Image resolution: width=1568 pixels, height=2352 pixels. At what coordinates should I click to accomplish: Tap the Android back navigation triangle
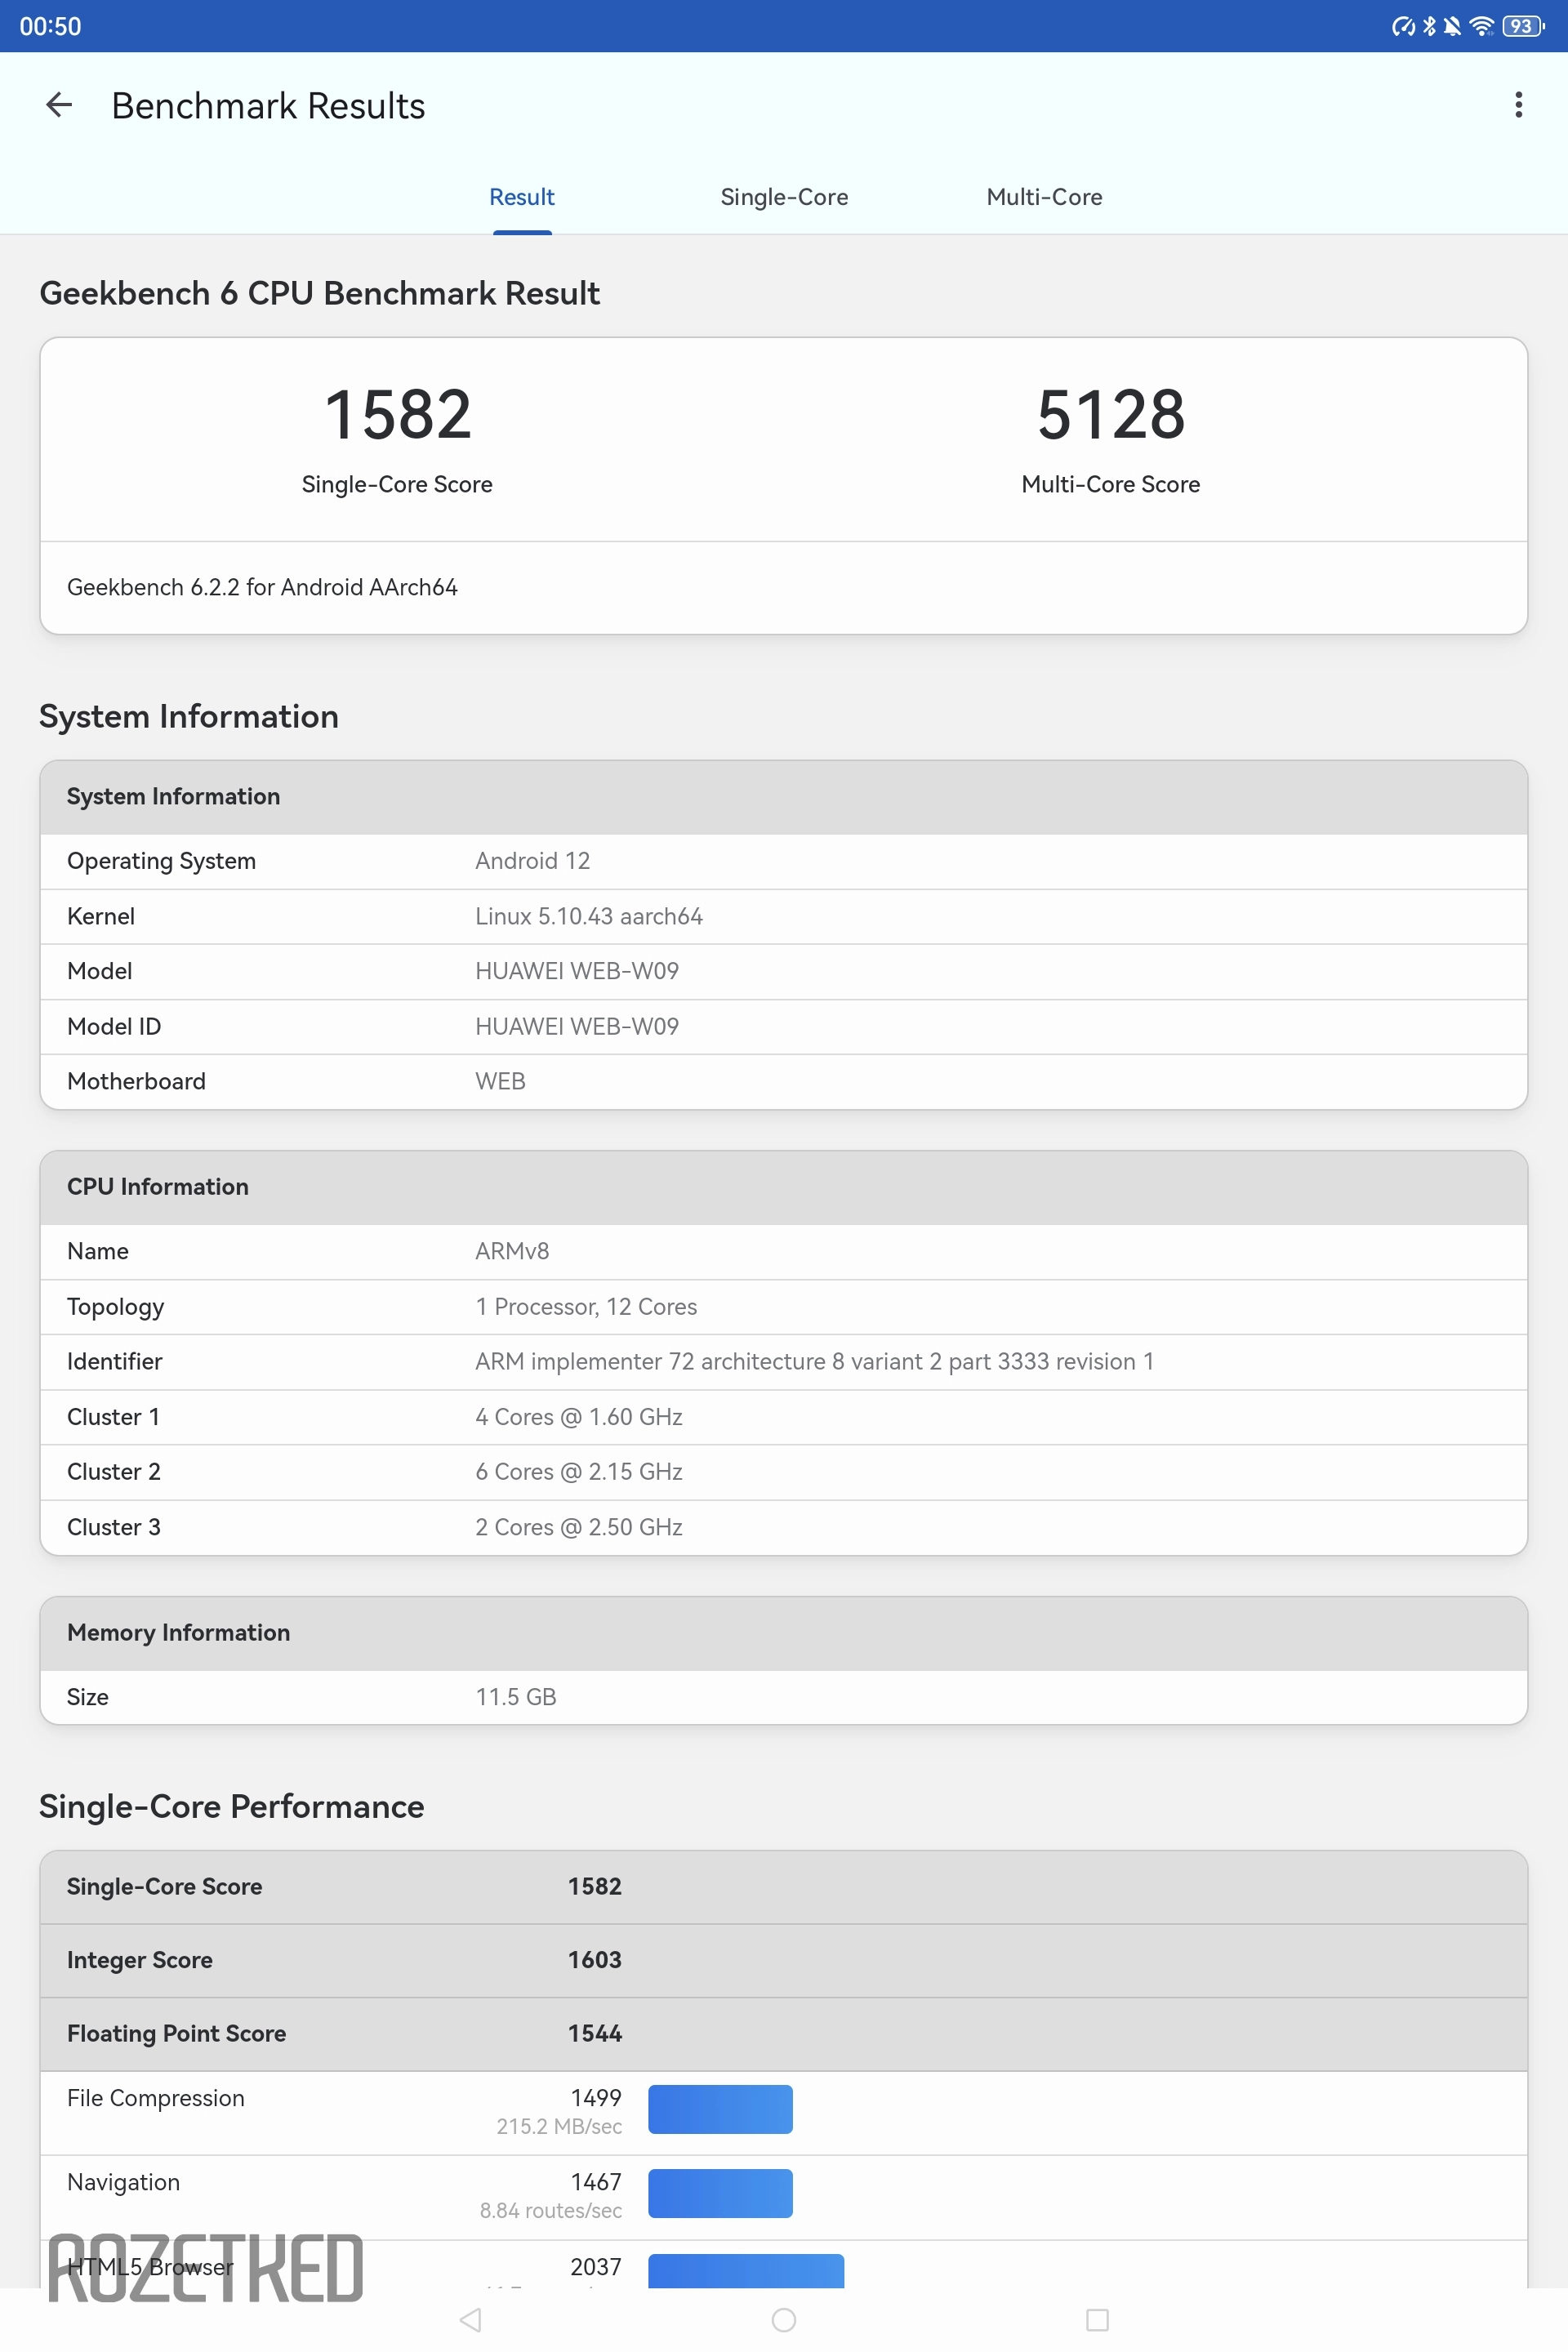coord(470,2319)
